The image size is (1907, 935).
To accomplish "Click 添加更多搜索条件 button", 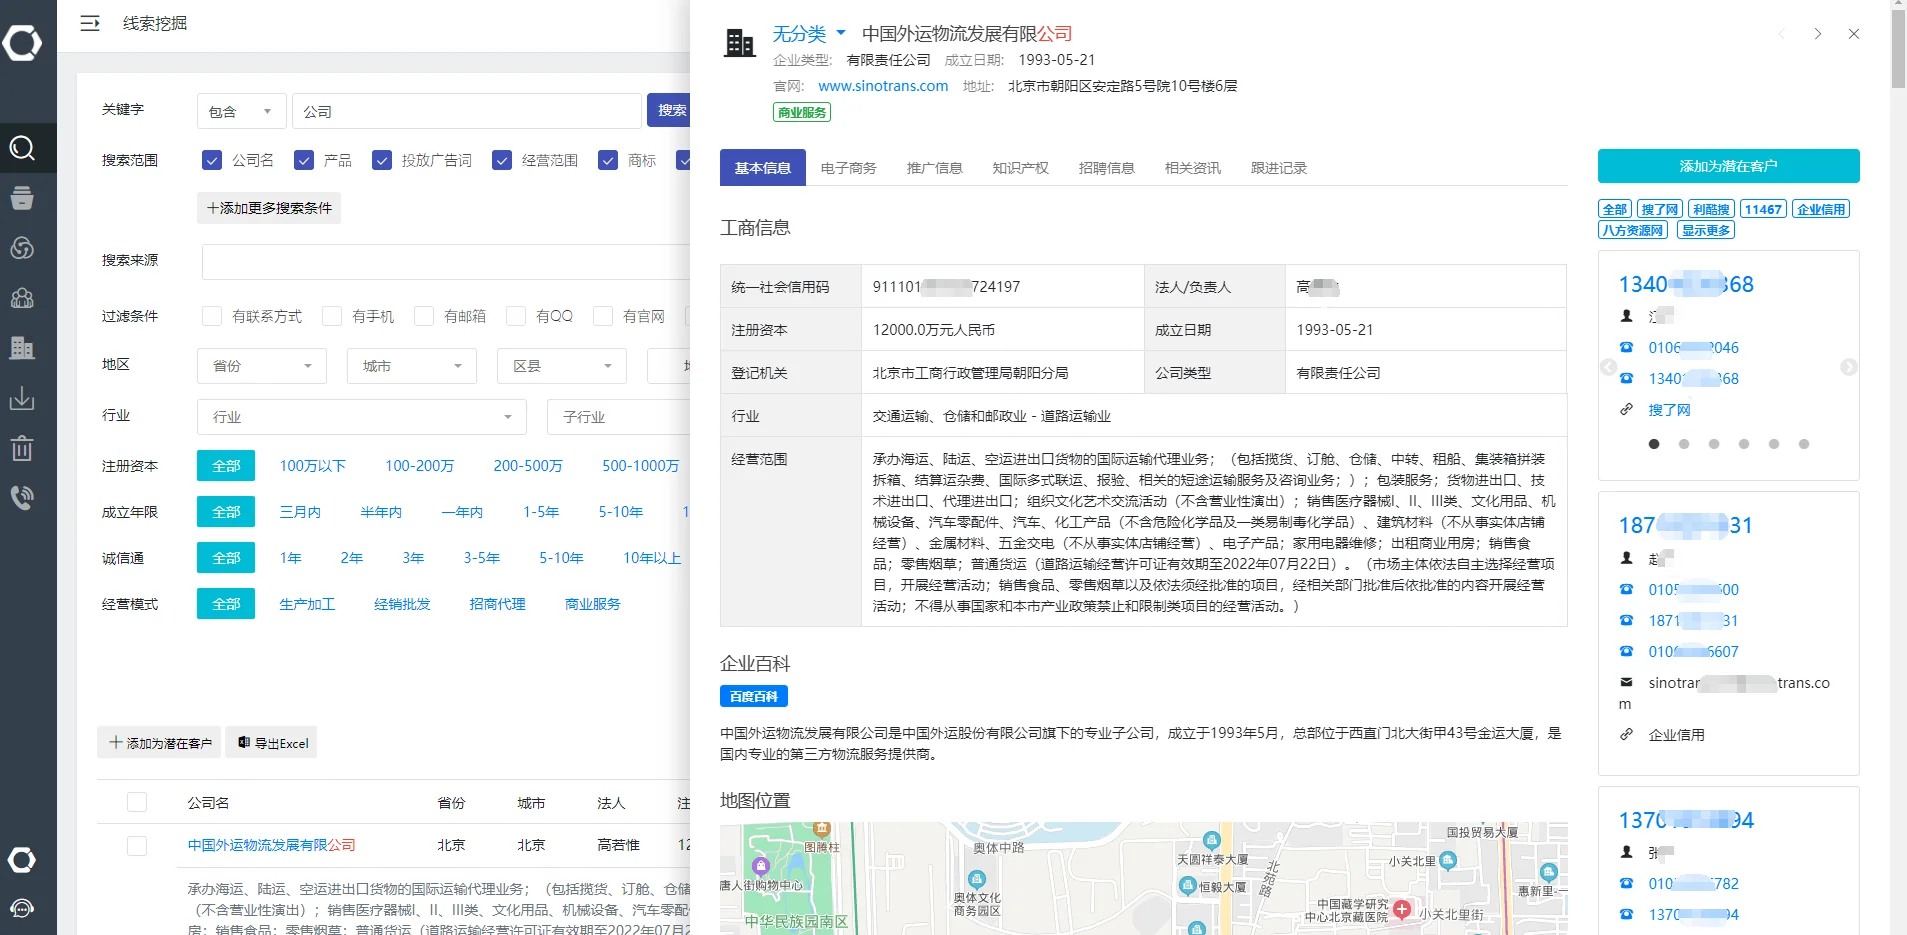I will pyautogui.click(x=269, y=208).
